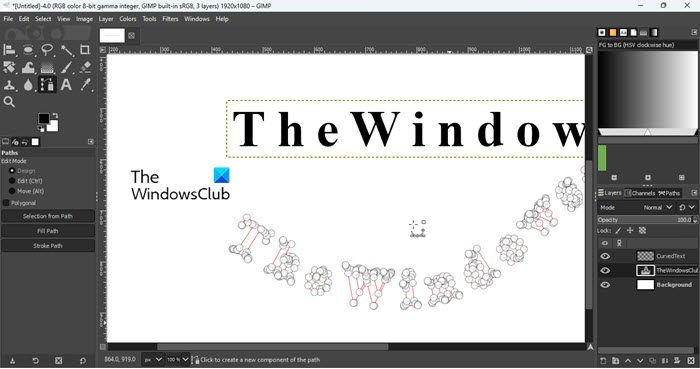Screen dimensions: 700x369
Task: Switch to the Channels tab
Action: (x=639, y=193)
